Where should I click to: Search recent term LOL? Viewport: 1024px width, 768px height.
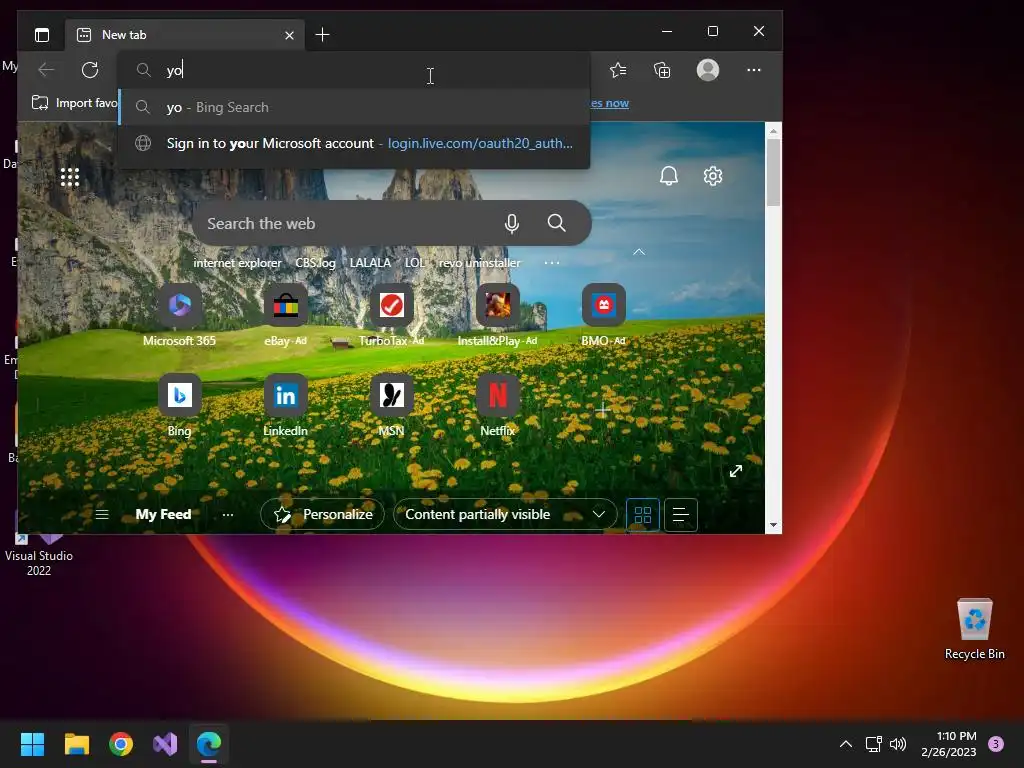point(415,263)
